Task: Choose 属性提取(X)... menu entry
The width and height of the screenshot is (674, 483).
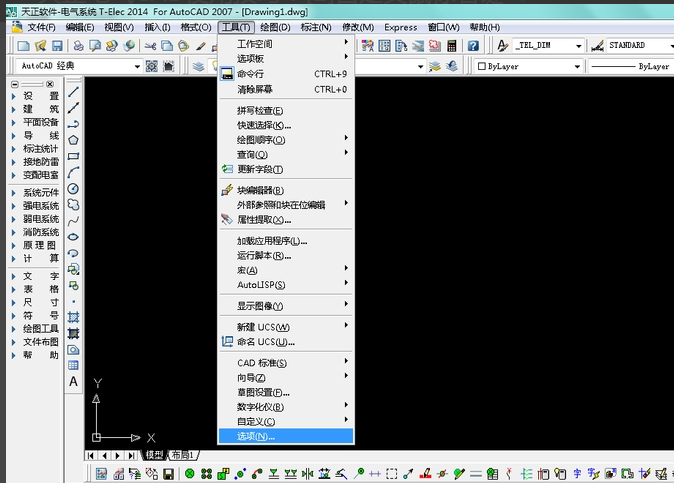Action: 286,220
